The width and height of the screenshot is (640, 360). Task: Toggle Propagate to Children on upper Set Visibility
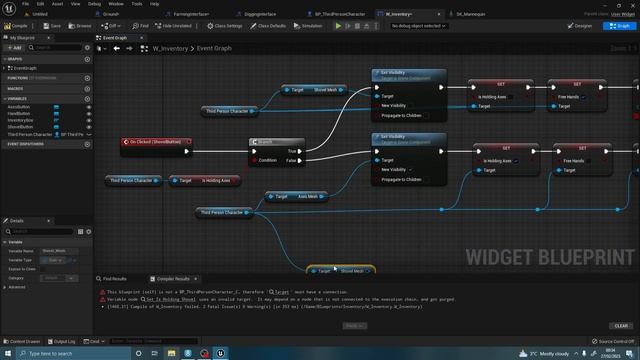(427, 116)
